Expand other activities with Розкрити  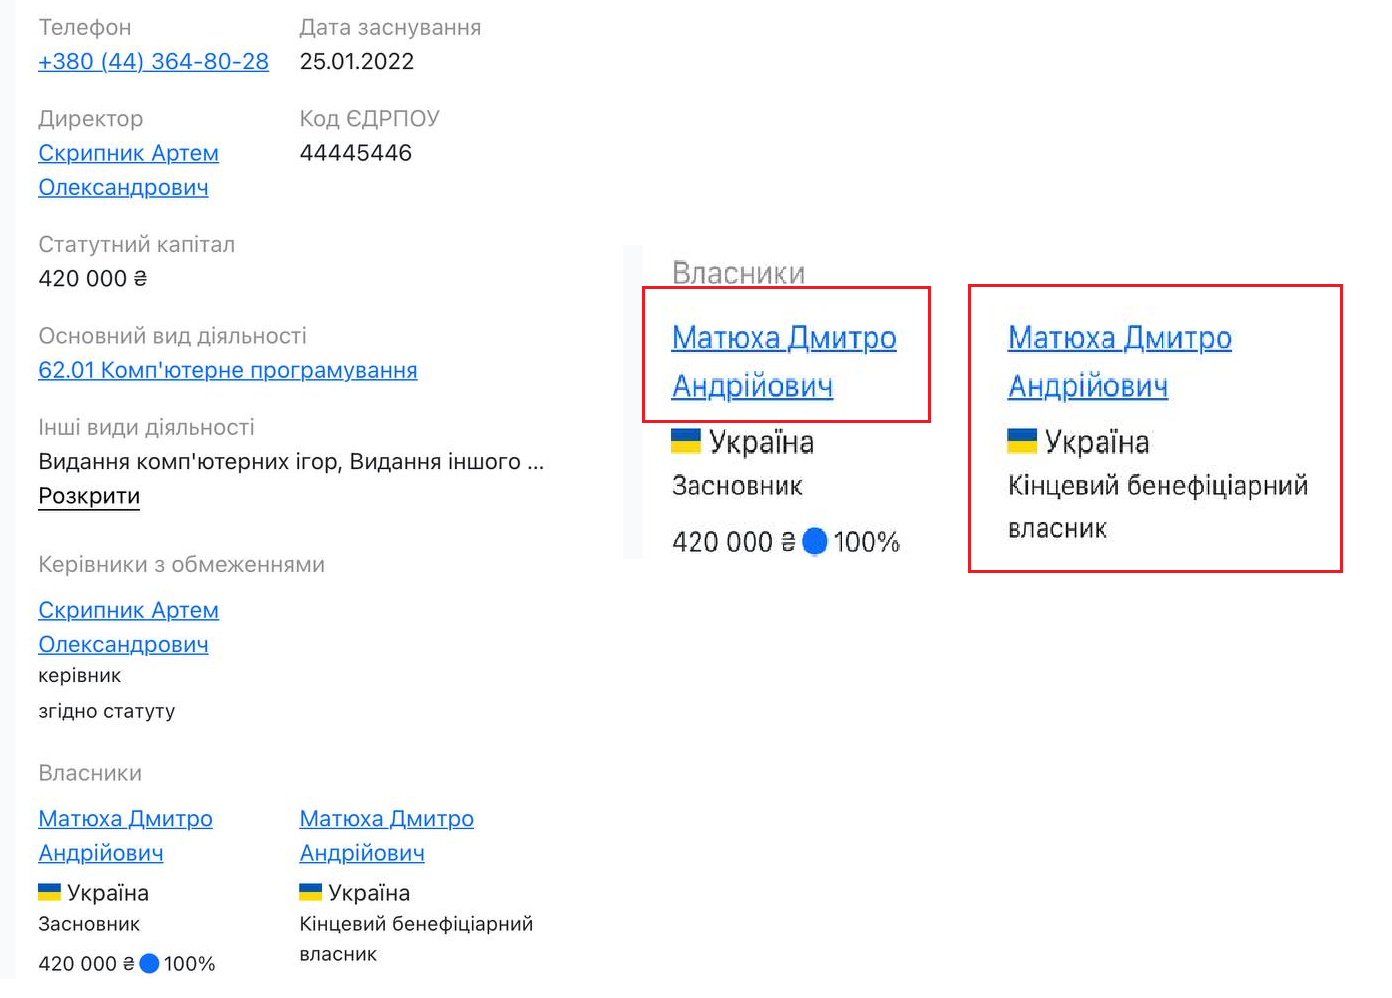coord(89,496)
